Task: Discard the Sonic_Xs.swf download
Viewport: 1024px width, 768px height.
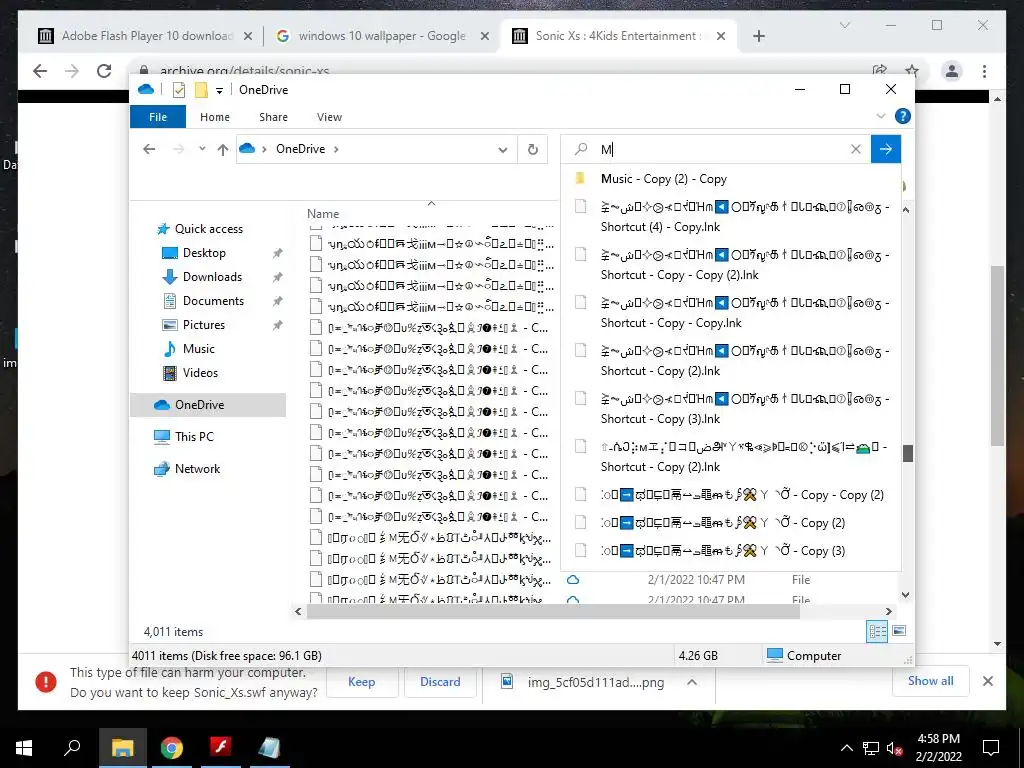Action: tap(440, 682)
